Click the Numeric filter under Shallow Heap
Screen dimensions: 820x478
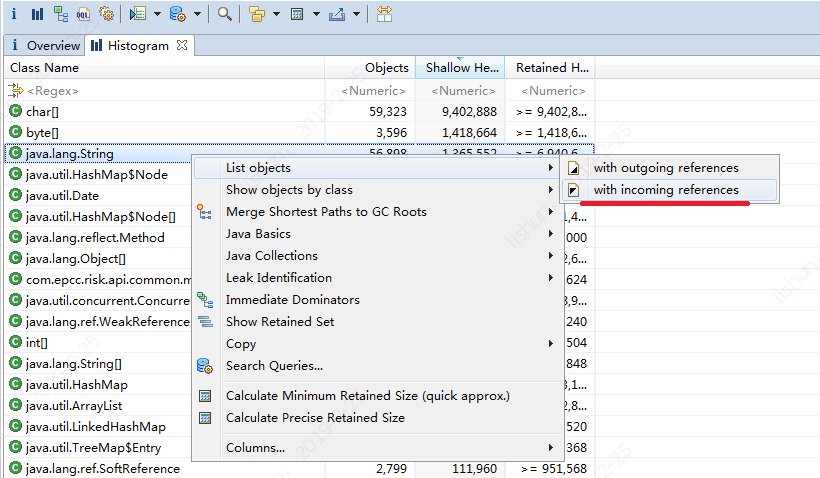pos(460,90)
